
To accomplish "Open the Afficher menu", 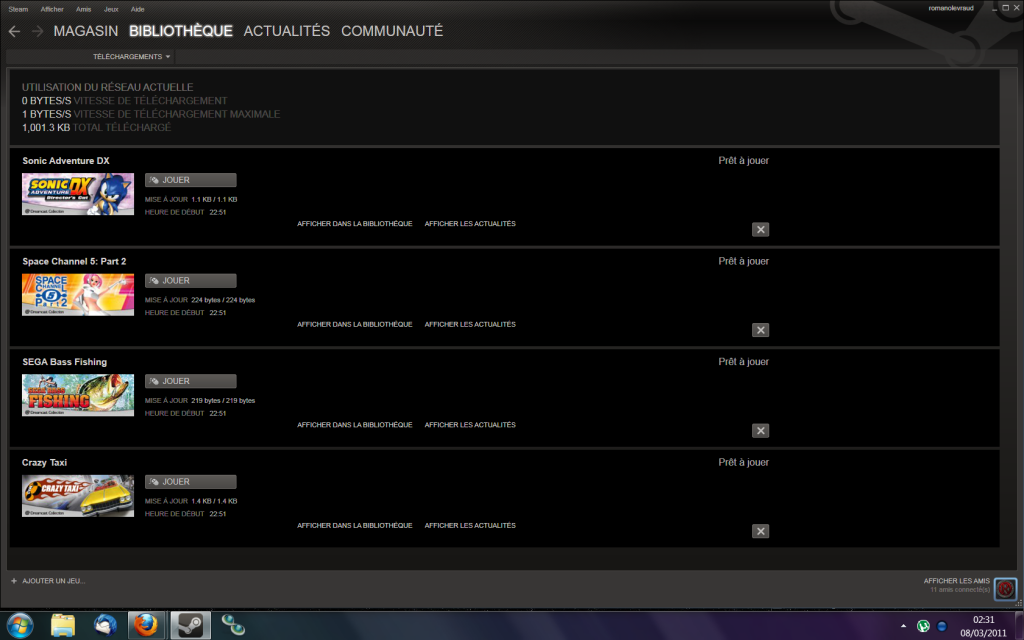I will pos(52,9).
